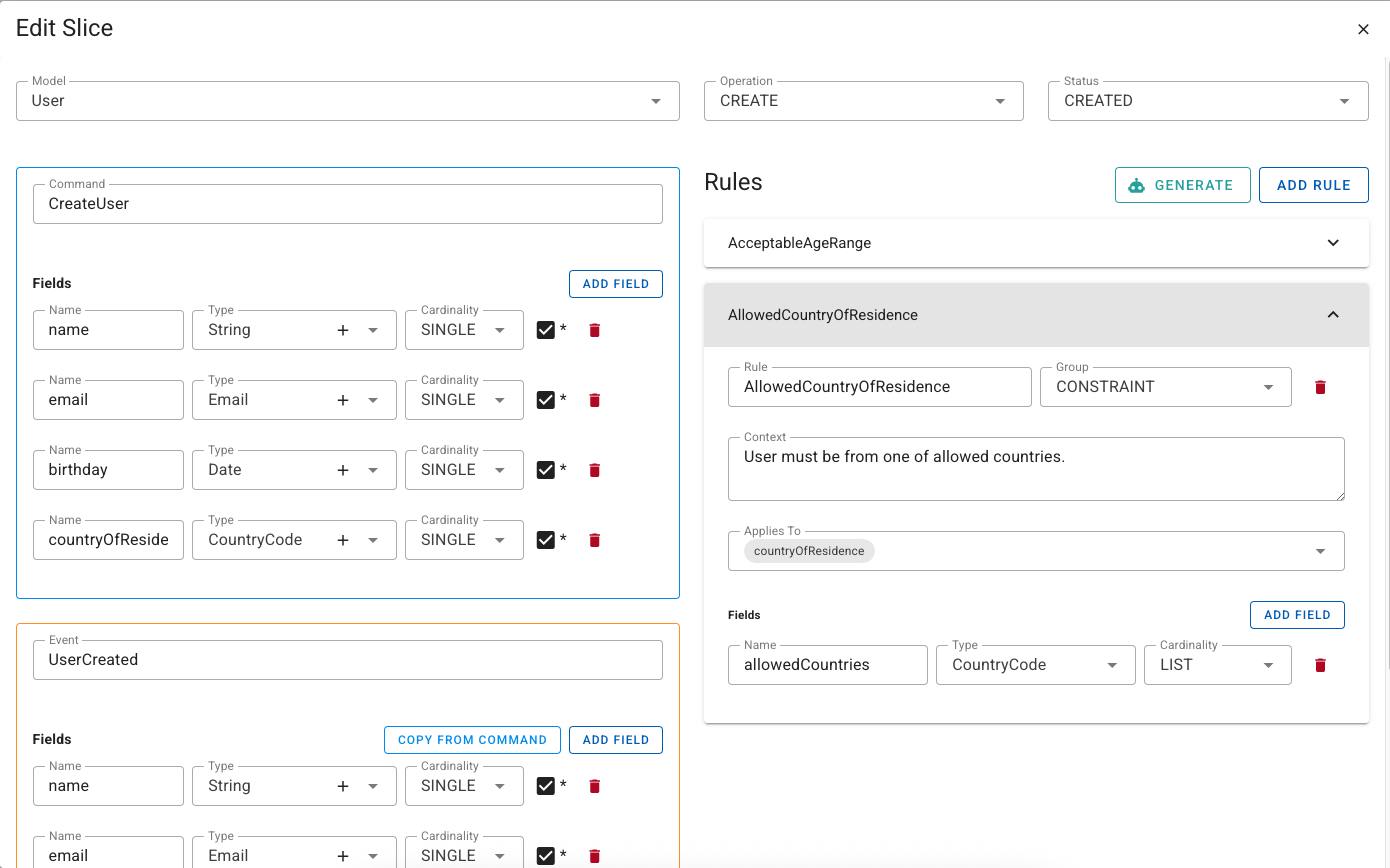Delete the countryOfReside command field
Viewport: 1390px width, 868px height.
point(594,540)
